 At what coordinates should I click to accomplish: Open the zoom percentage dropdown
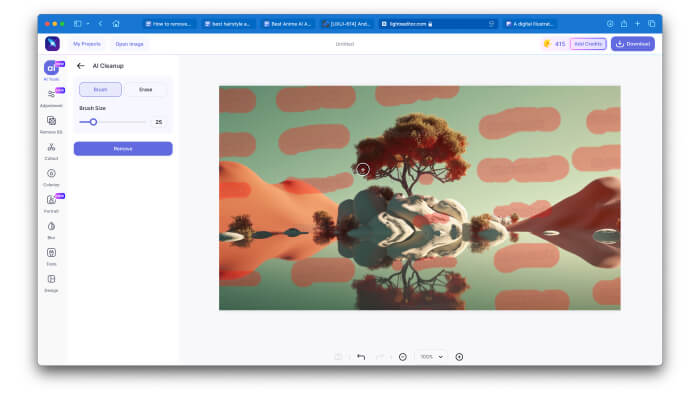coord(431,356)
